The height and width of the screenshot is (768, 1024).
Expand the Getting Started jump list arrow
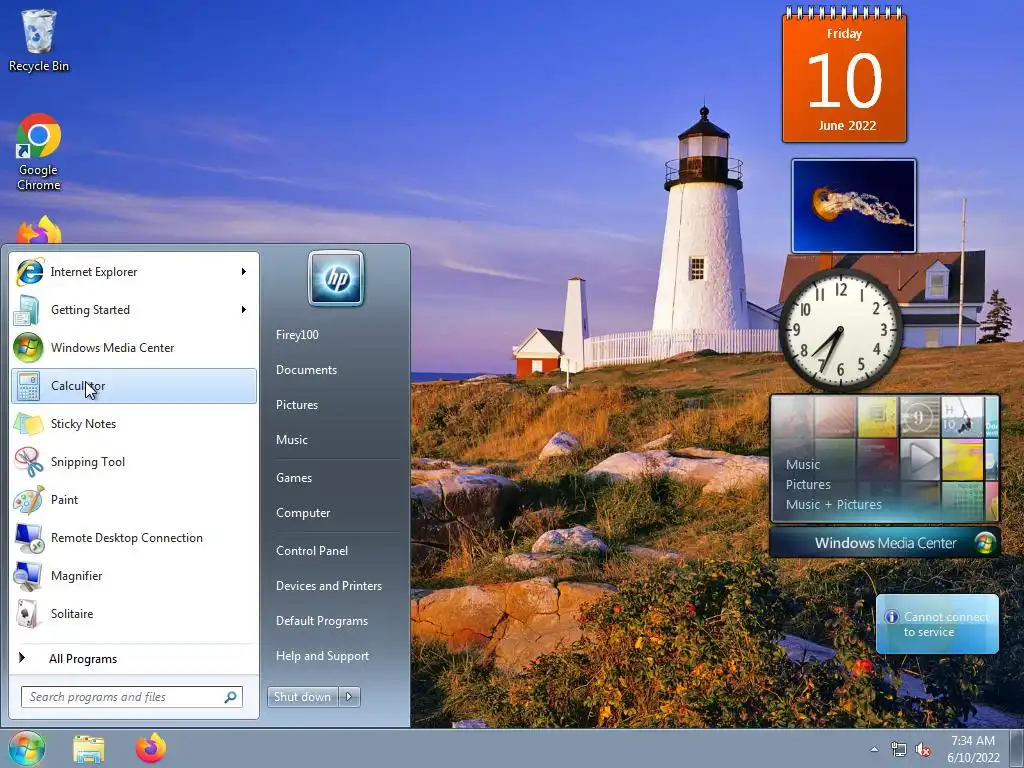(244, 310)
